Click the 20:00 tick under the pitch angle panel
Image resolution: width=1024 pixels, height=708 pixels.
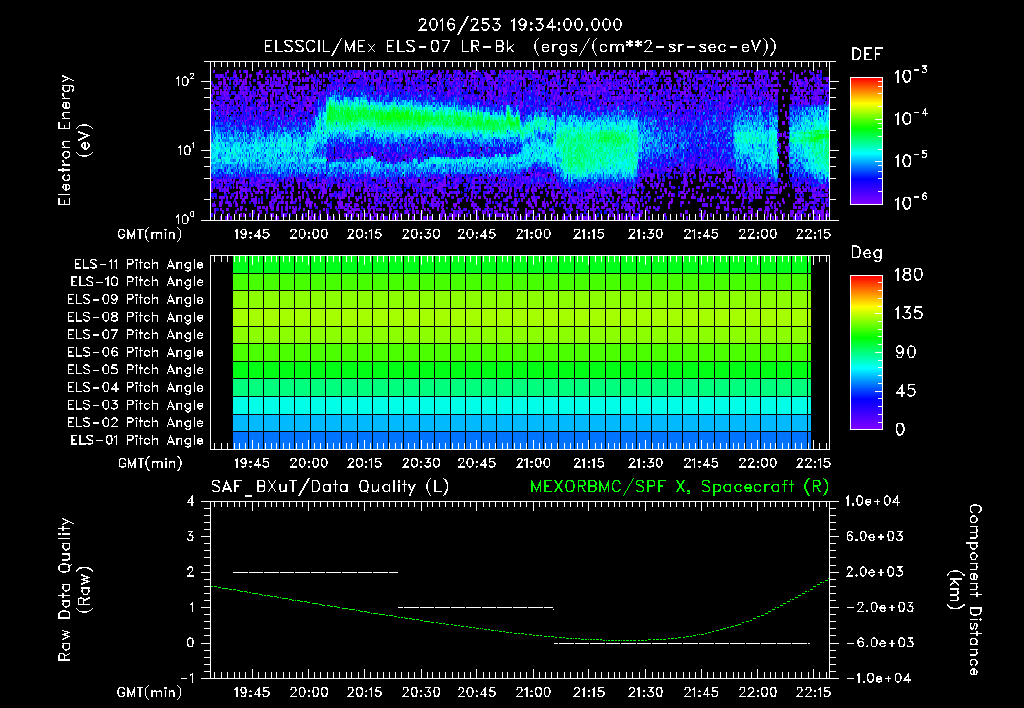(308, 464)
